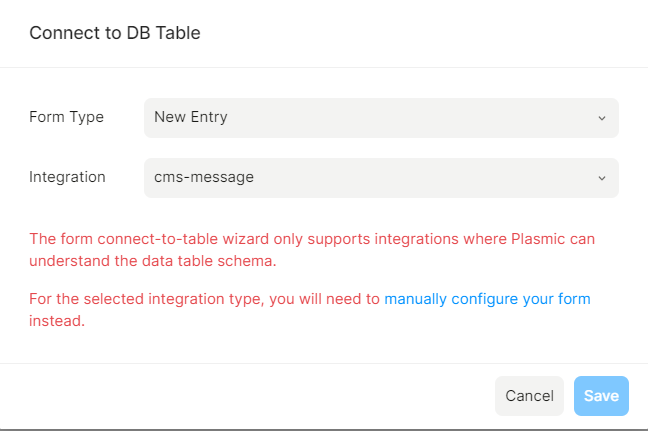648x431 pixels.
Task: Click the "Connect to DB Table" title
Action: (x=115, y=33)
